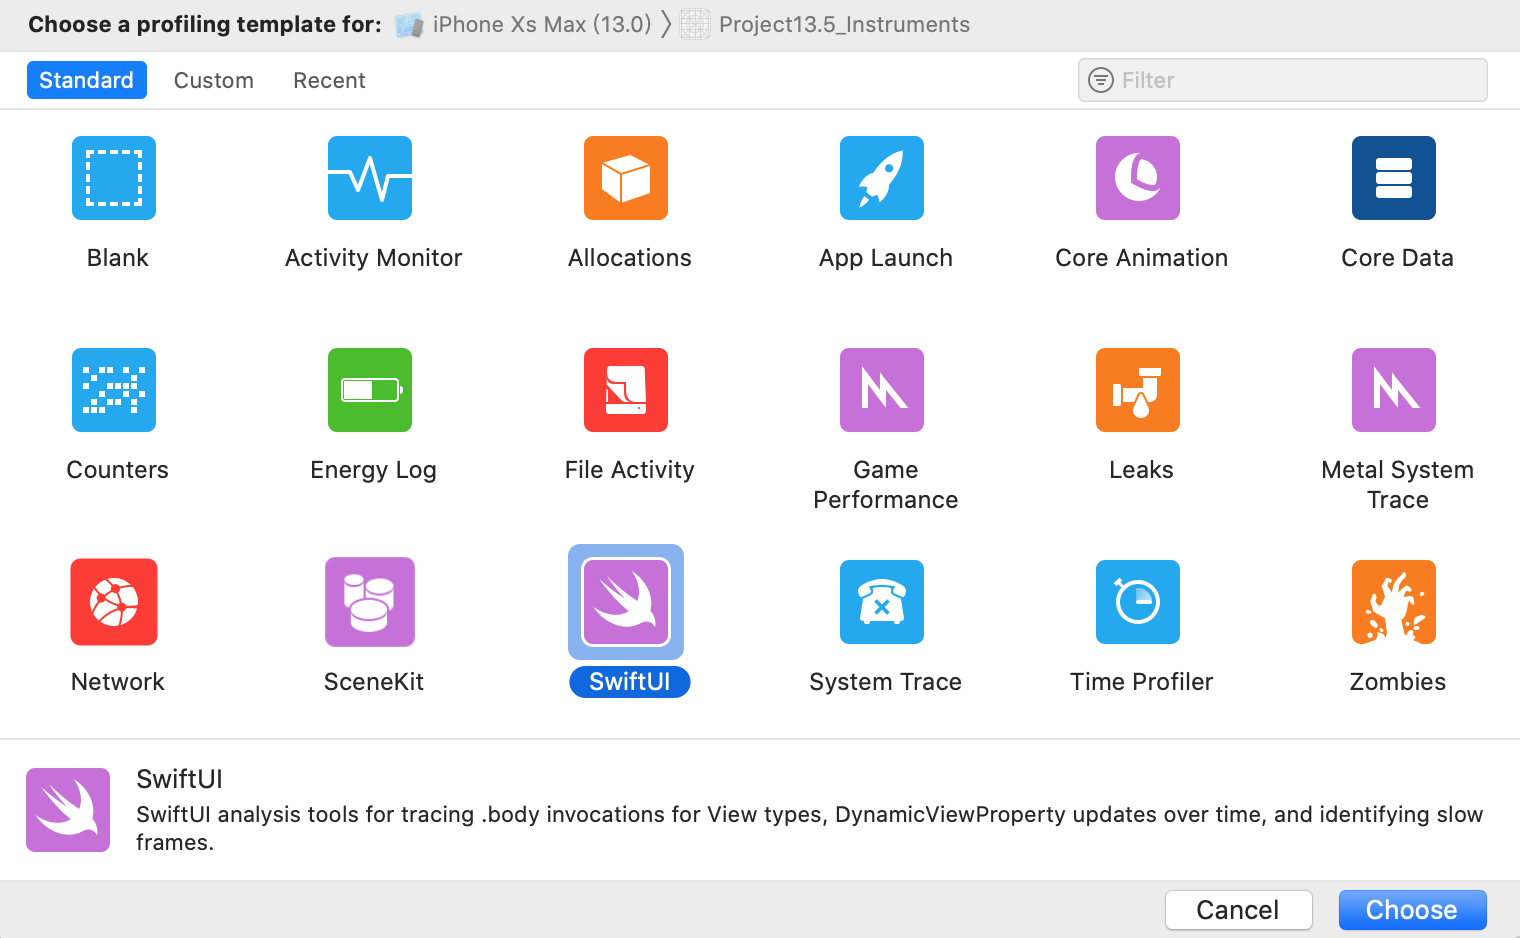Click the SwiftUI description paragraph text
Screen dimensions: 1520x938
click(x=809, y=828)
